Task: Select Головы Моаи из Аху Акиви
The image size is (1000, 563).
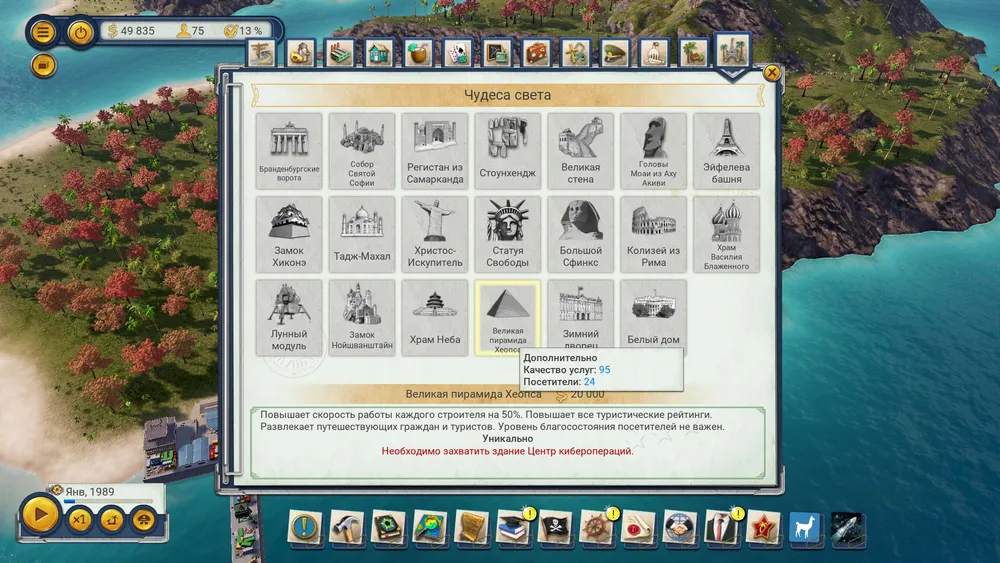Action: [x=653, y=151]
